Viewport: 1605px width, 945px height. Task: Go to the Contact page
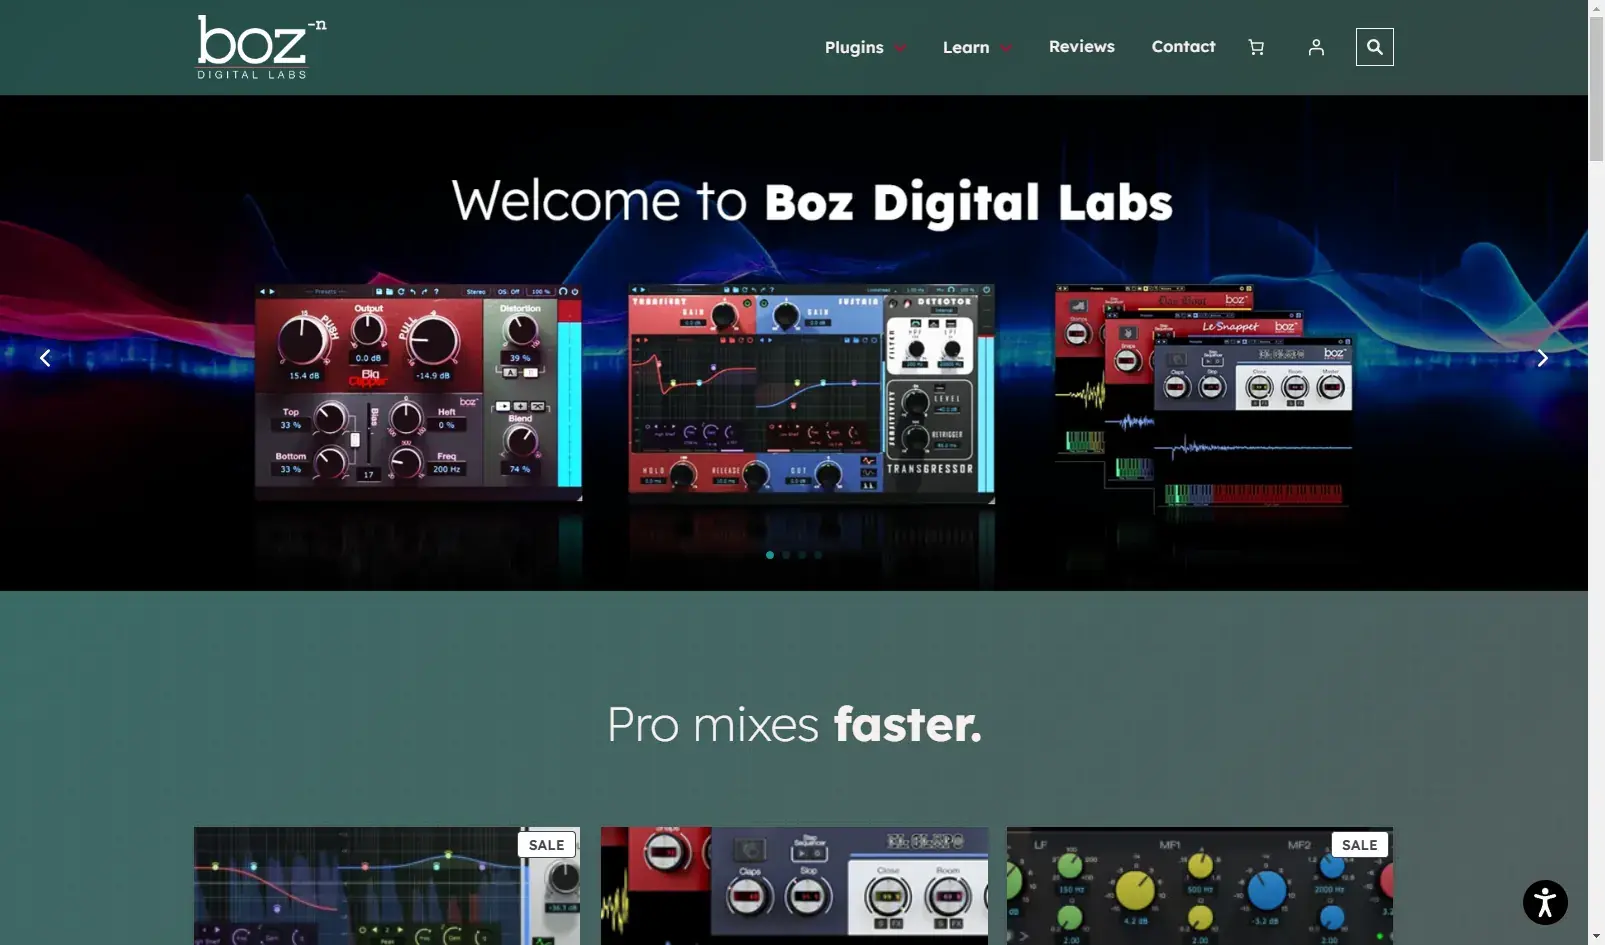(1183, 47)
